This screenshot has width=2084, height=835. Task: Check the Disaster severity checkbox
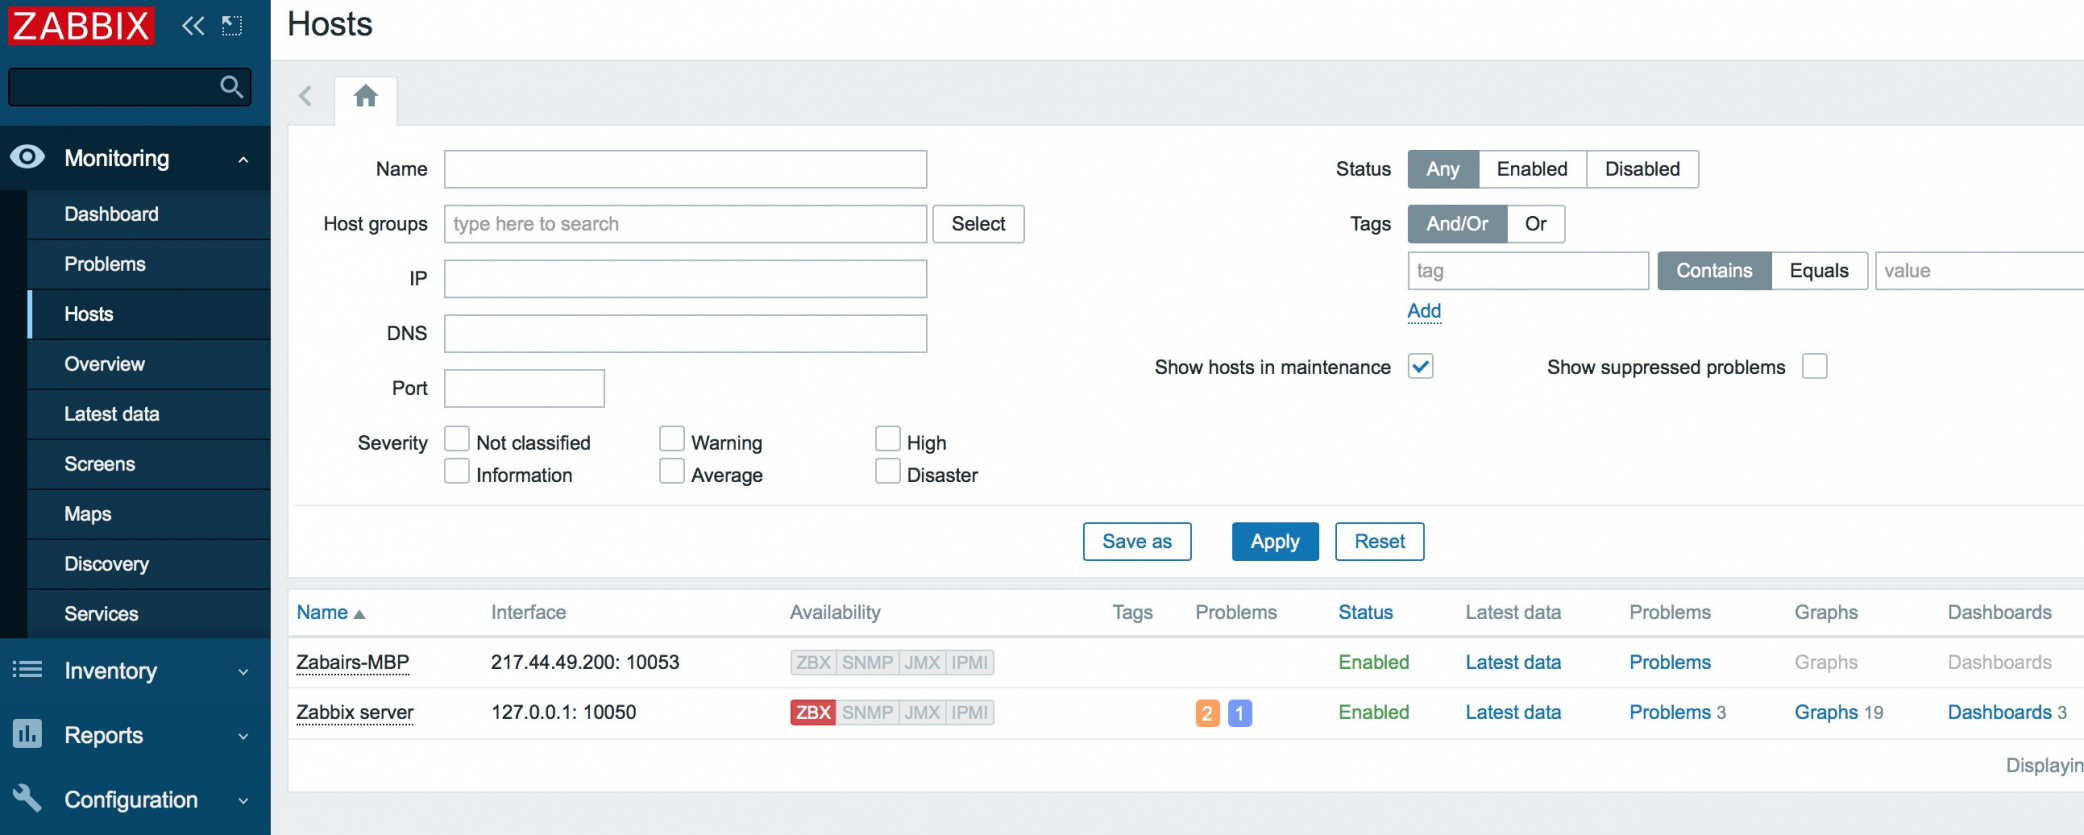[x=887, y=472]
